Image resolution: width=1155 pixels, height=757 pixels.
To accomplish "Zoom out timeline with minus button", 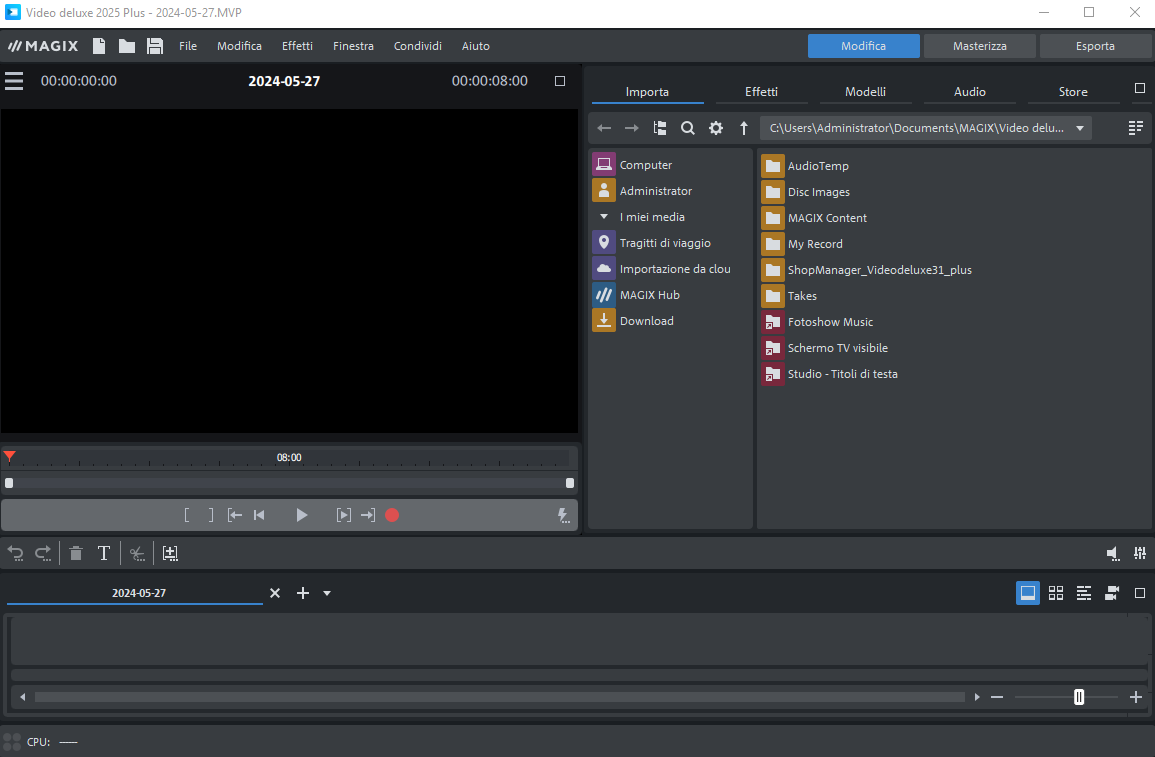I will 997,697.
